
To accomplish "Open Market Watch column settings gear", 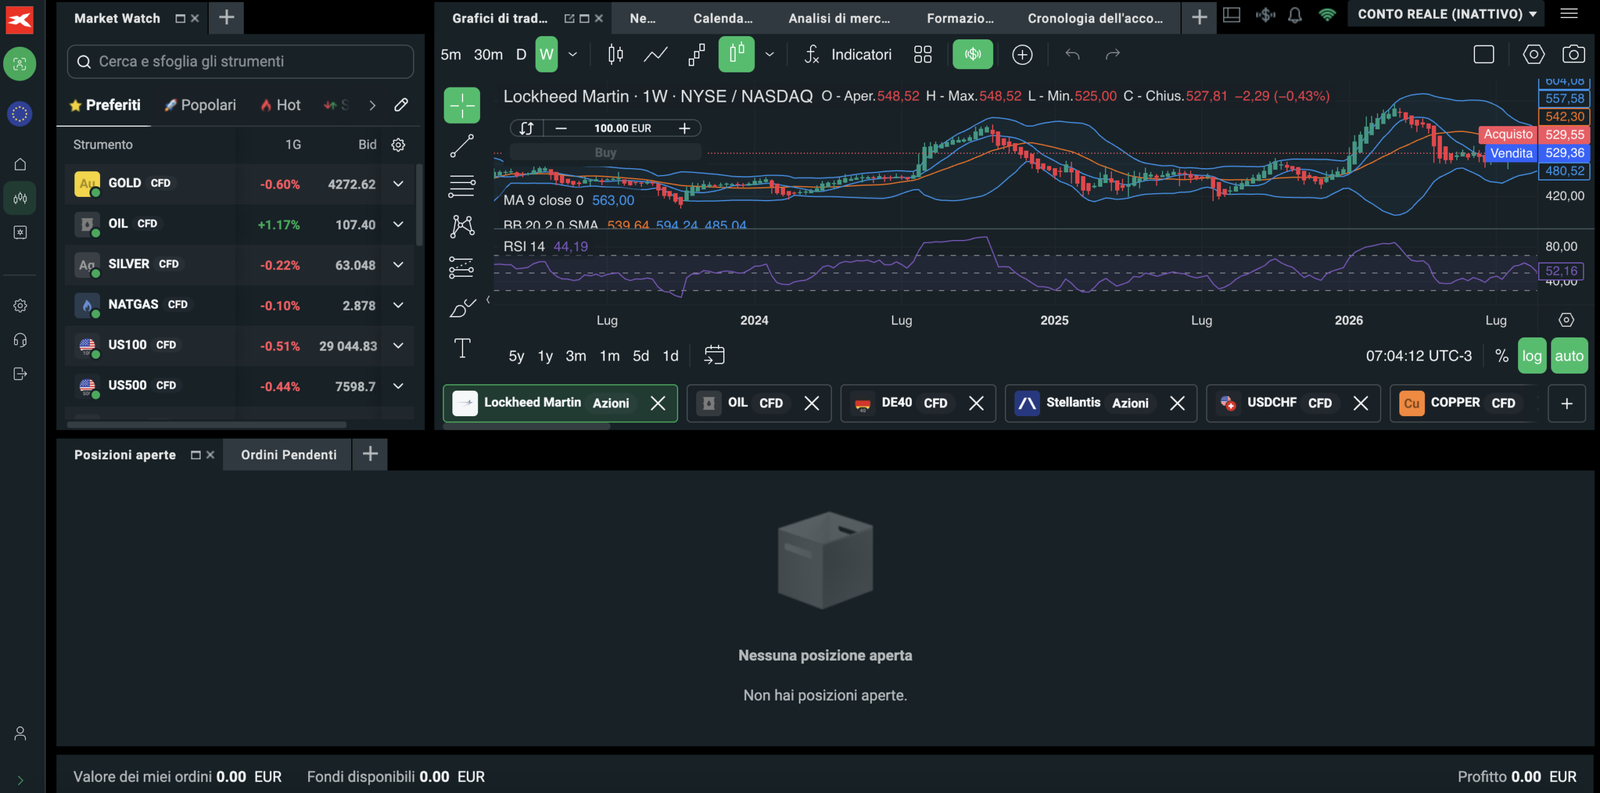I will 398,145.
